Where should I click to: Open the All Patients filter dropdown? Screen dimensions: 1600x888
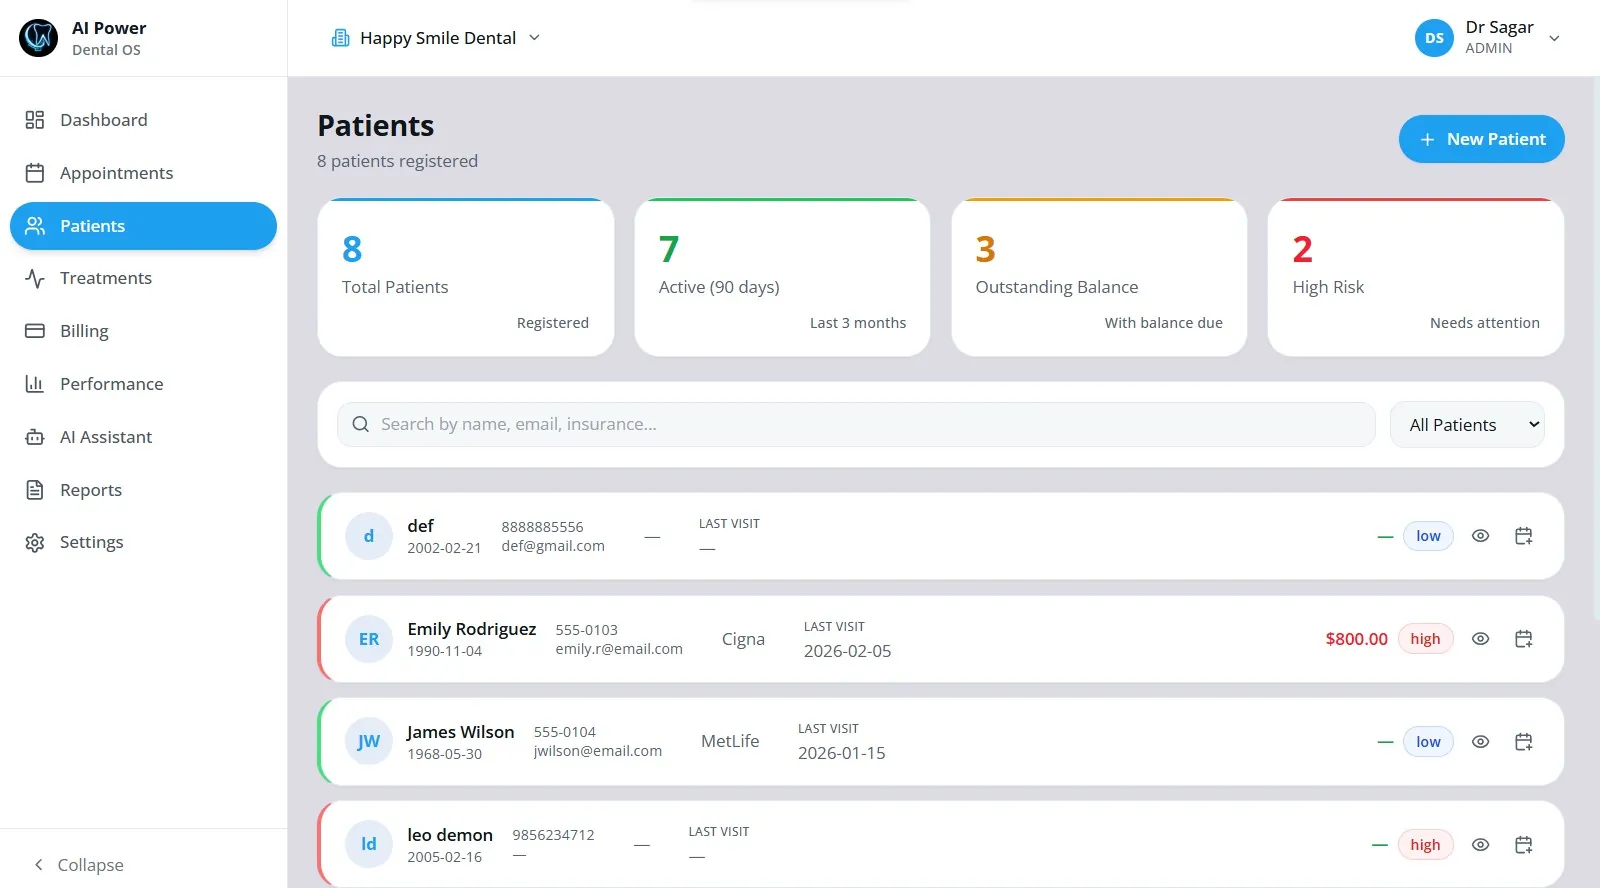pos(1467,425)
